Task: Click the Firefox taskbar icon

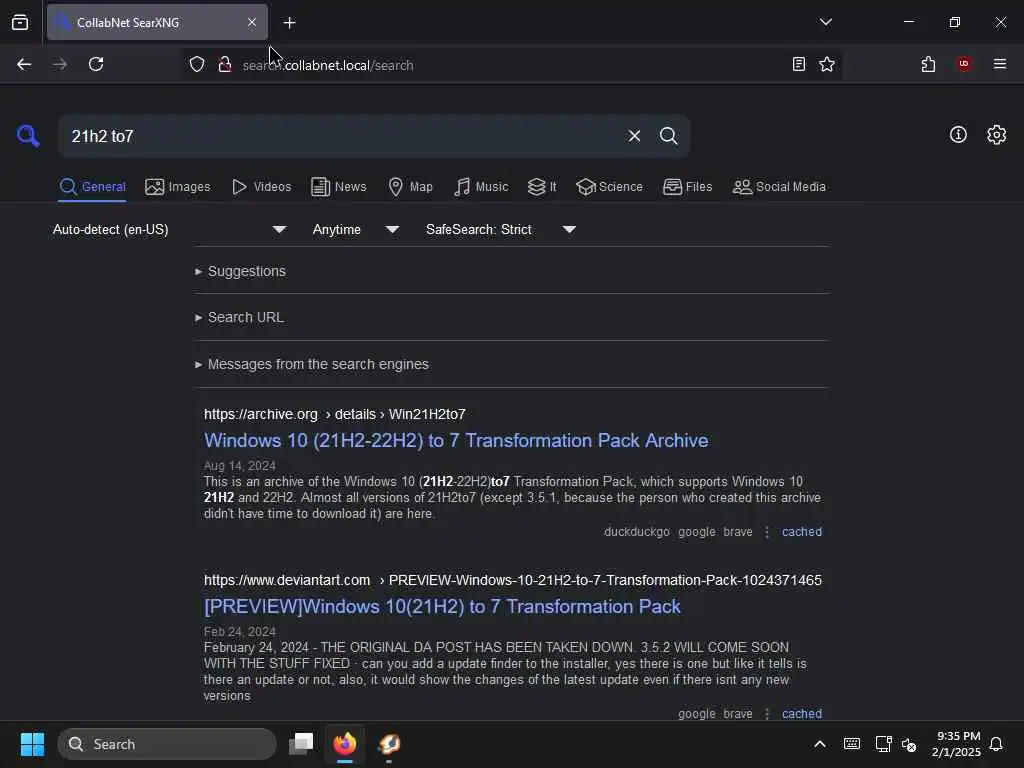Action: click(x=345, y=743)
